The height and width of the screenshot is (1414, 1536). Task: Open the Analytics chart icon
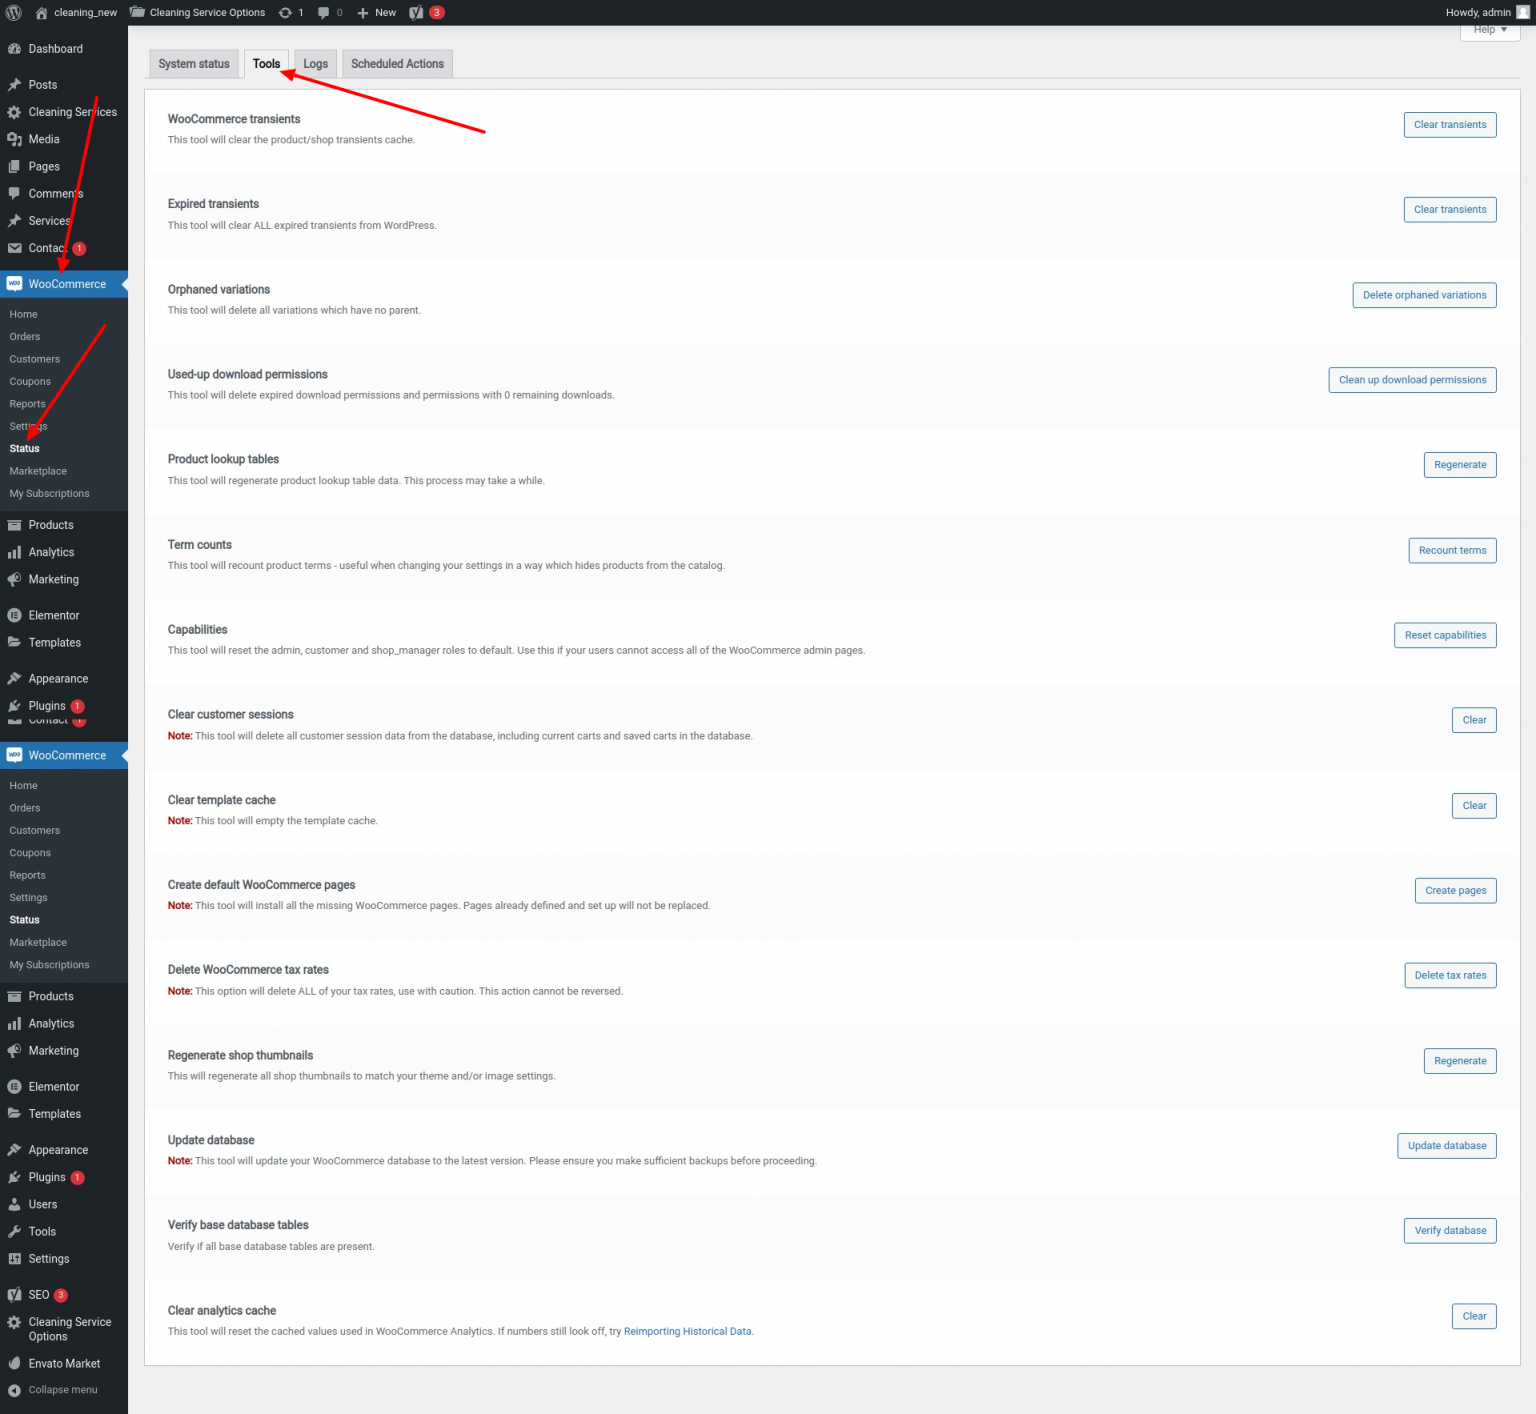pos(14,552)
